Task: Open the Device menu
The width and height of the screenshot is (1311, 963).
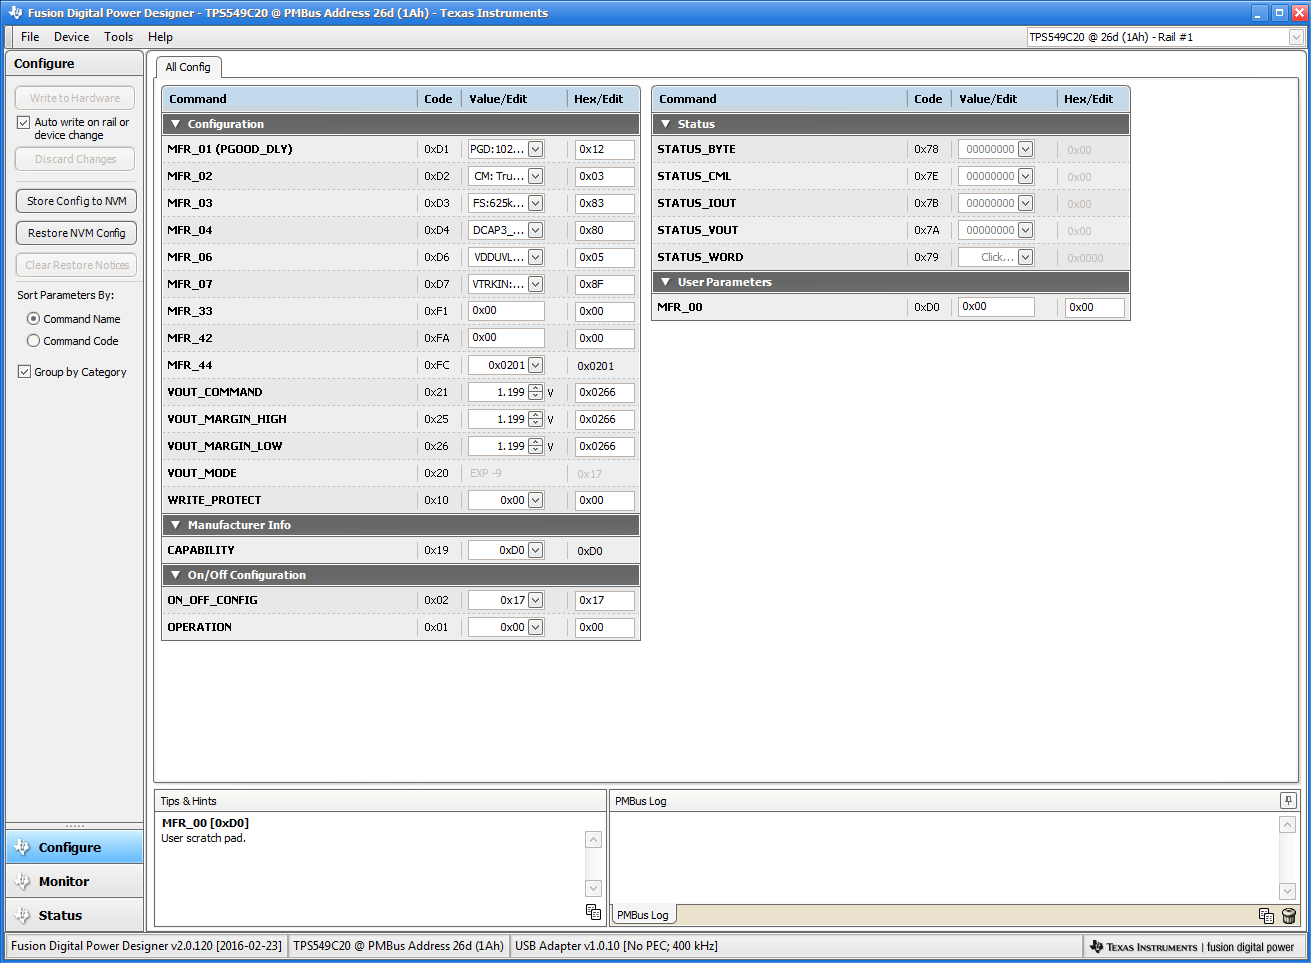Action: tap(71, 36)
